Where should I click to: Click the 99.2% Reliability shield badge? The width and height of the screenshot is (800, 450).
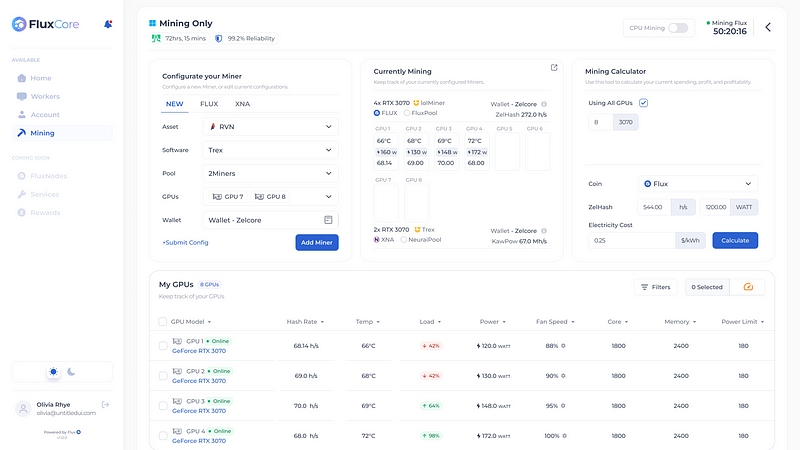(245, 38)
